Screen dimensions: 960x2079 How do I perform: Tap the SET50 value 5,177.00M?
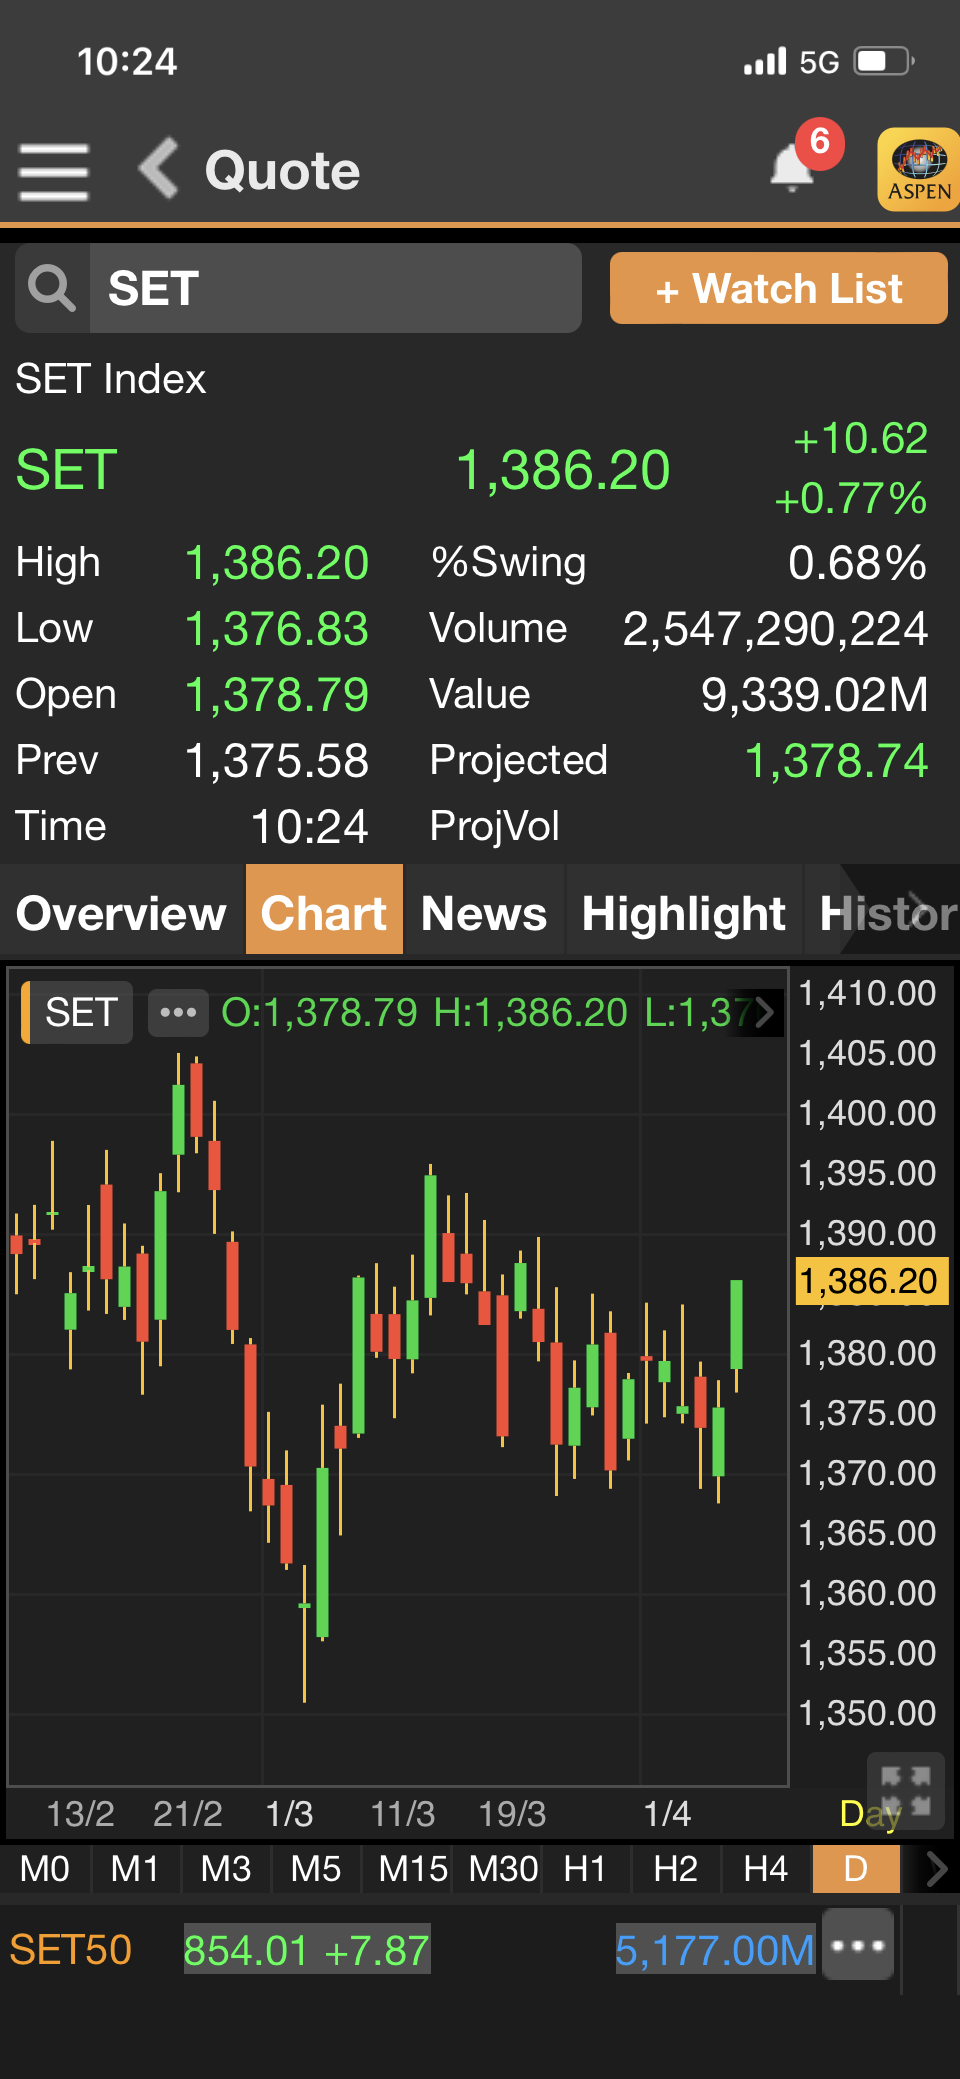(x=715, y=1949)
